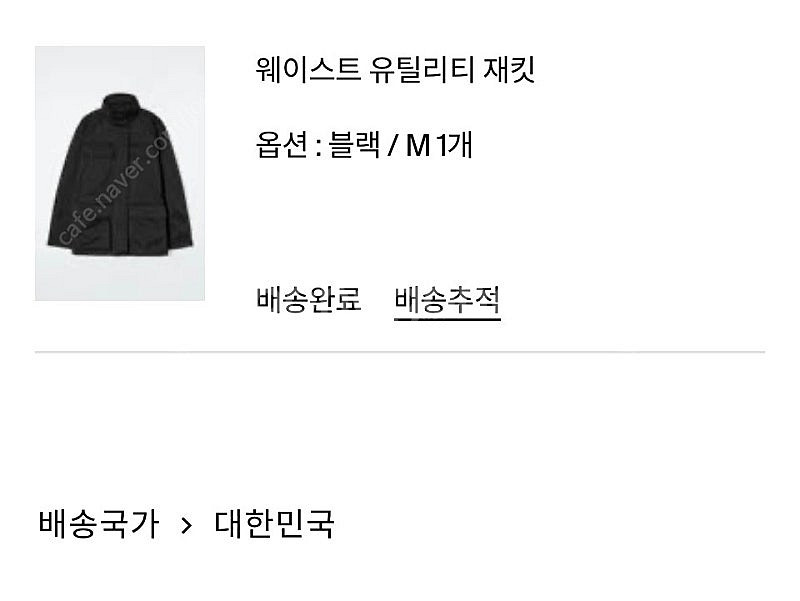Screen dimensions: 800x601
Task: Click the chevron arrow beside 배송국가
Action: pos(187,524)
